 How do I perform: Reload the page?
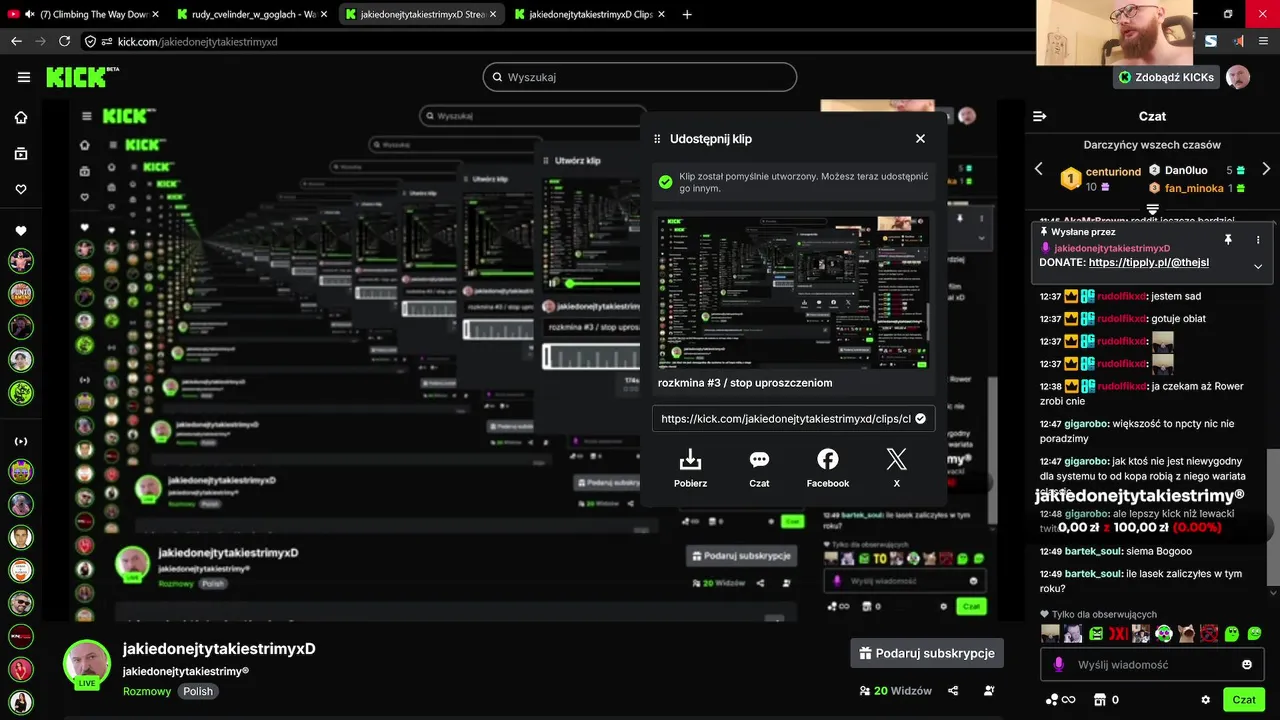[x=64, y=41]
